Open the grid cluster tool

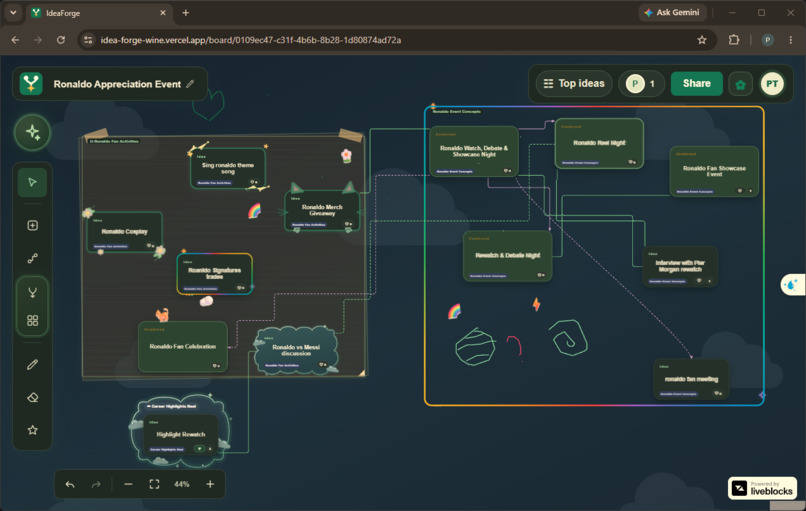[x=32, y=320]
